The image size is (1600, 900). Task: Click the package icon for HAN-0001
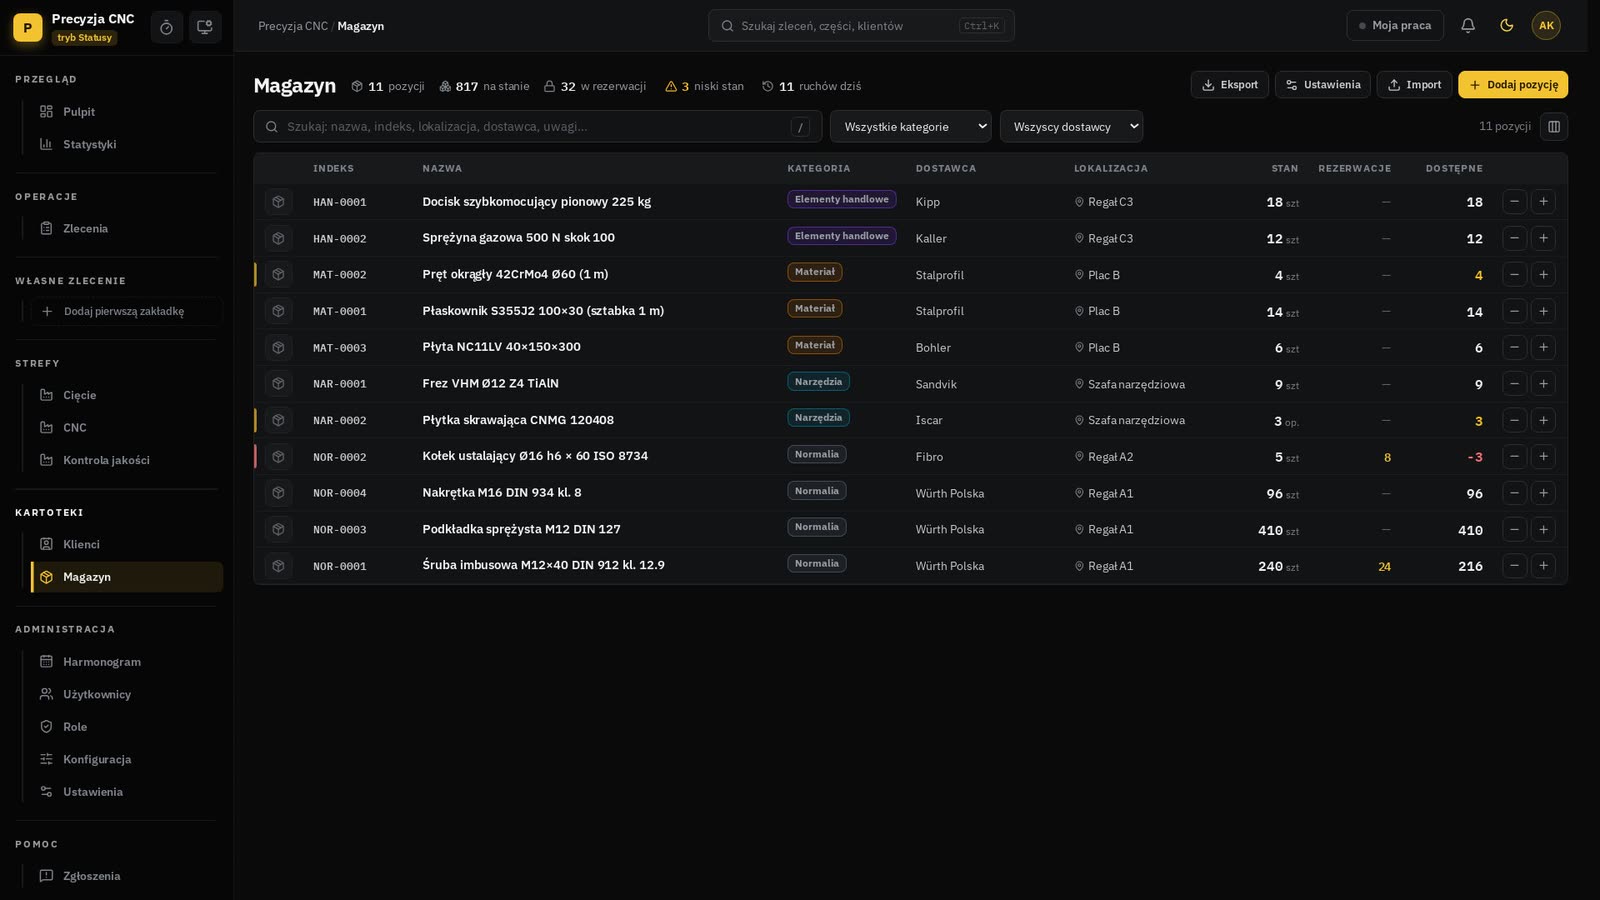tap(279, 202)
